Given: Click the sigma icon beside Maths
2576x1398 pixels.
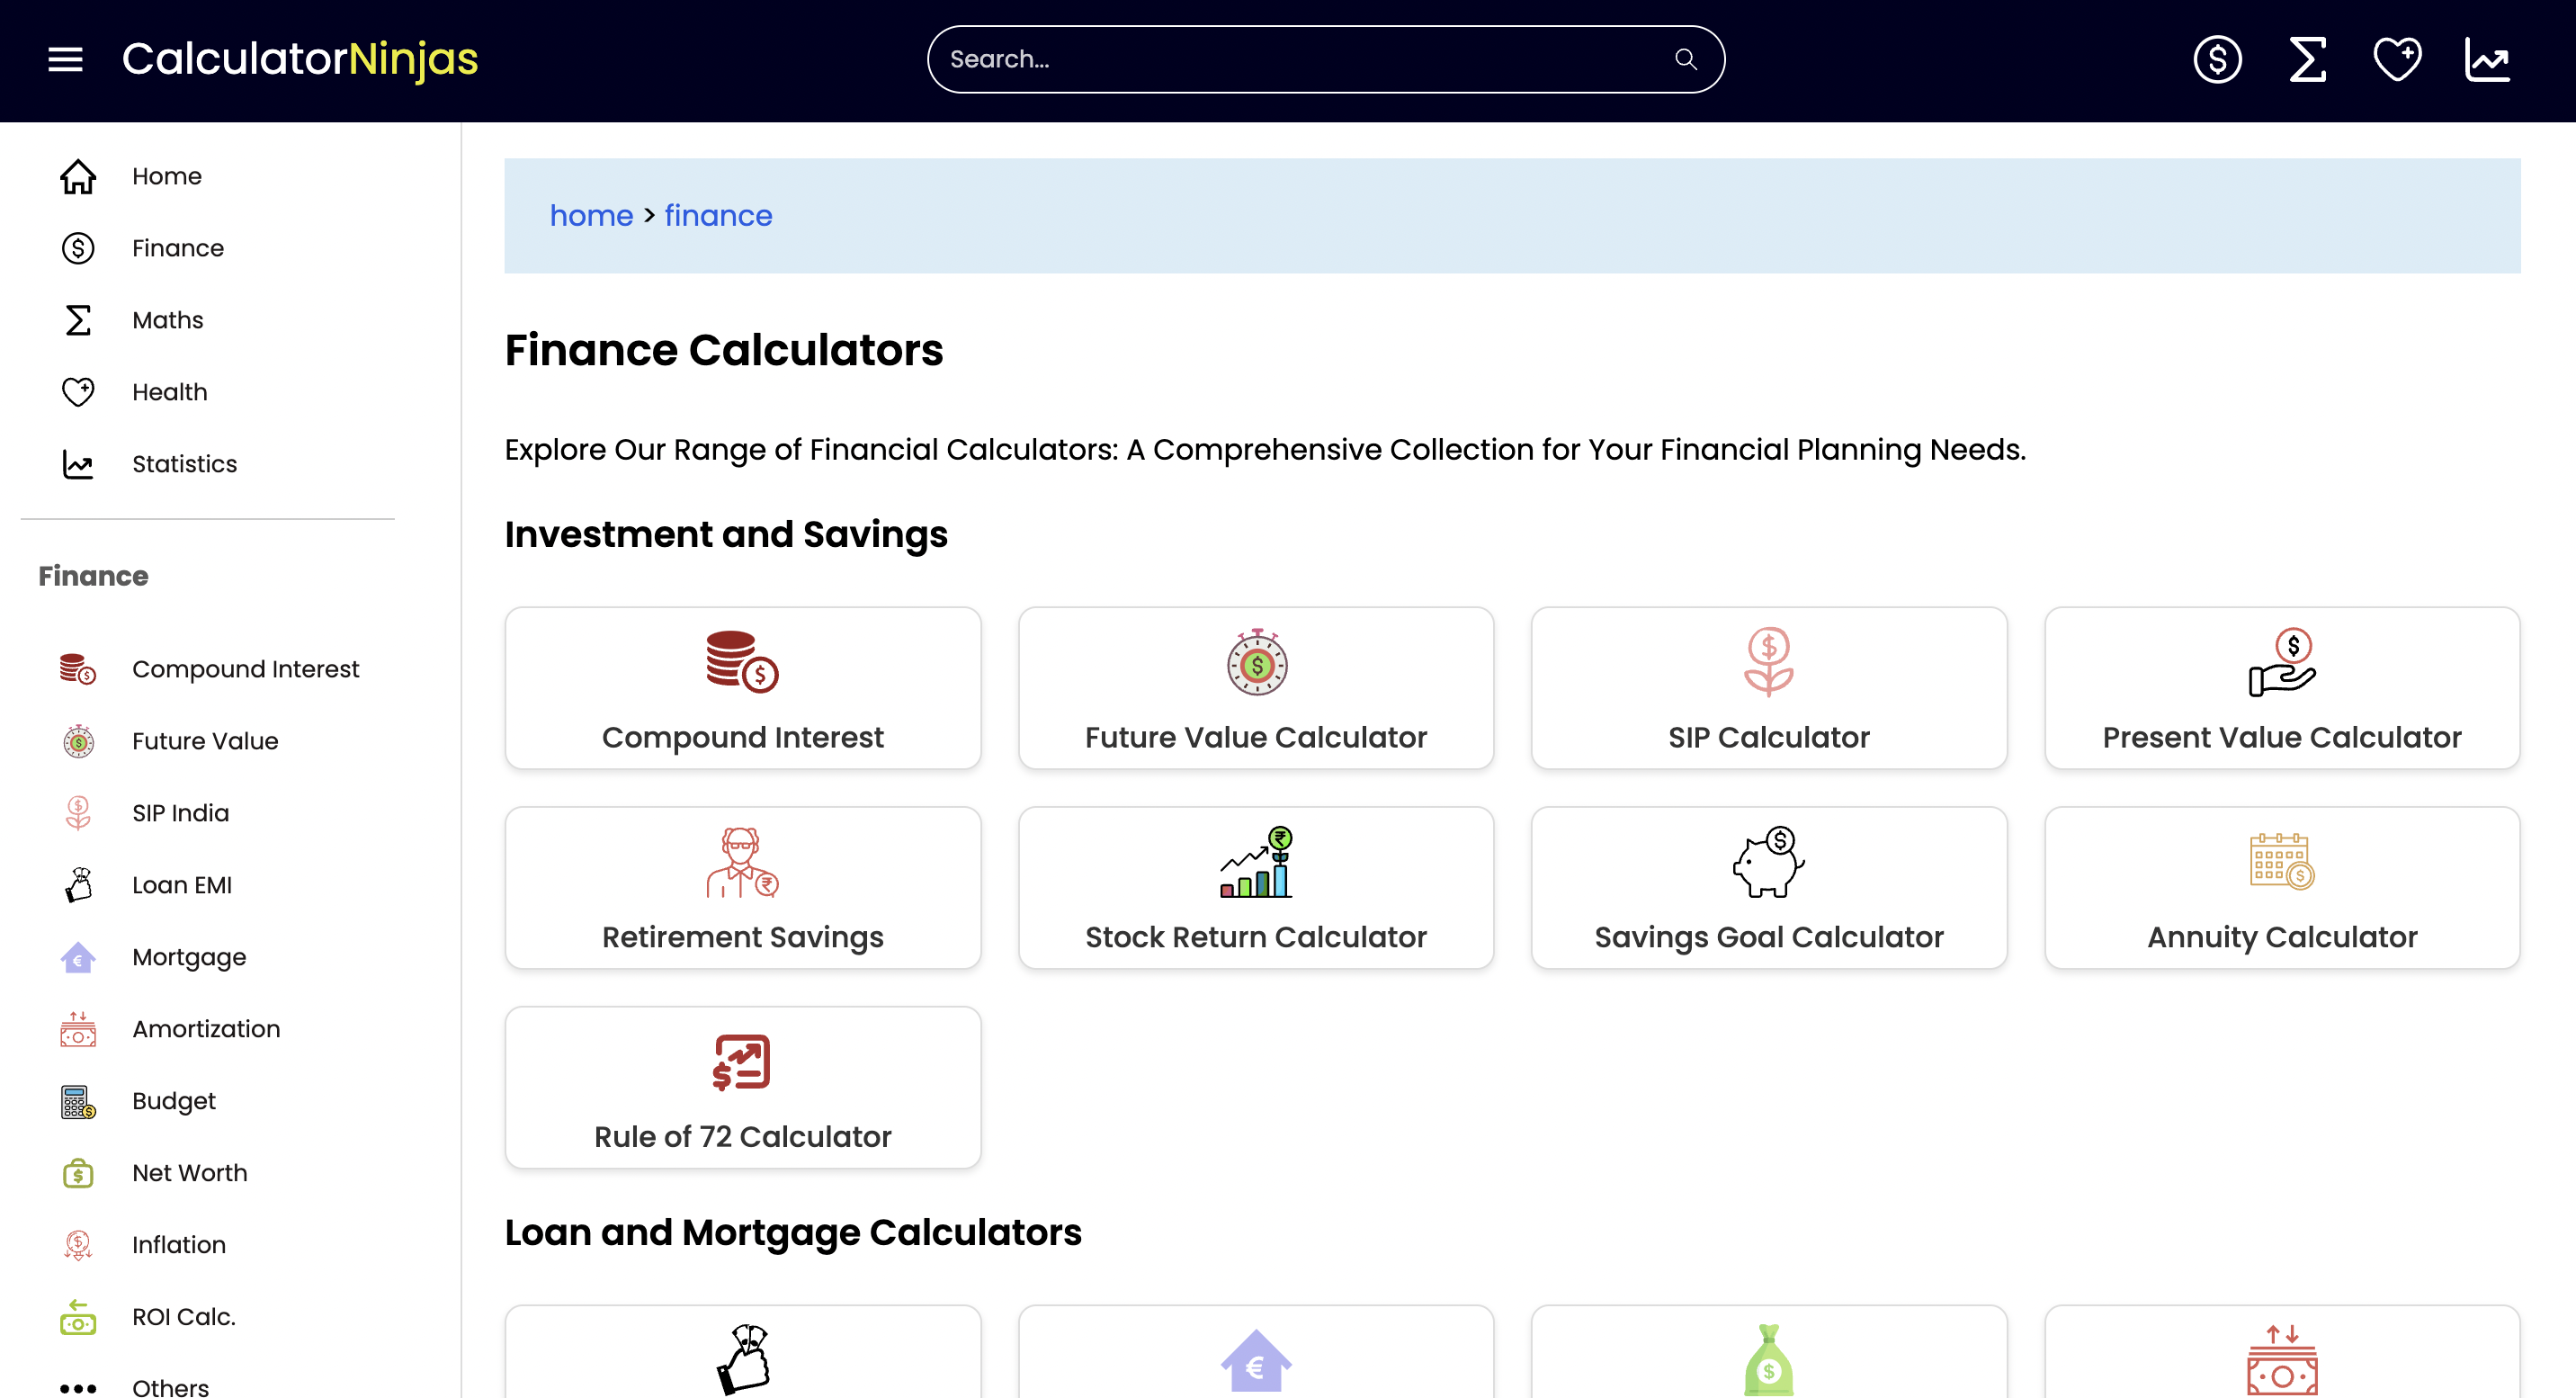Looking at the screenshot, I should tap(78, 320).
